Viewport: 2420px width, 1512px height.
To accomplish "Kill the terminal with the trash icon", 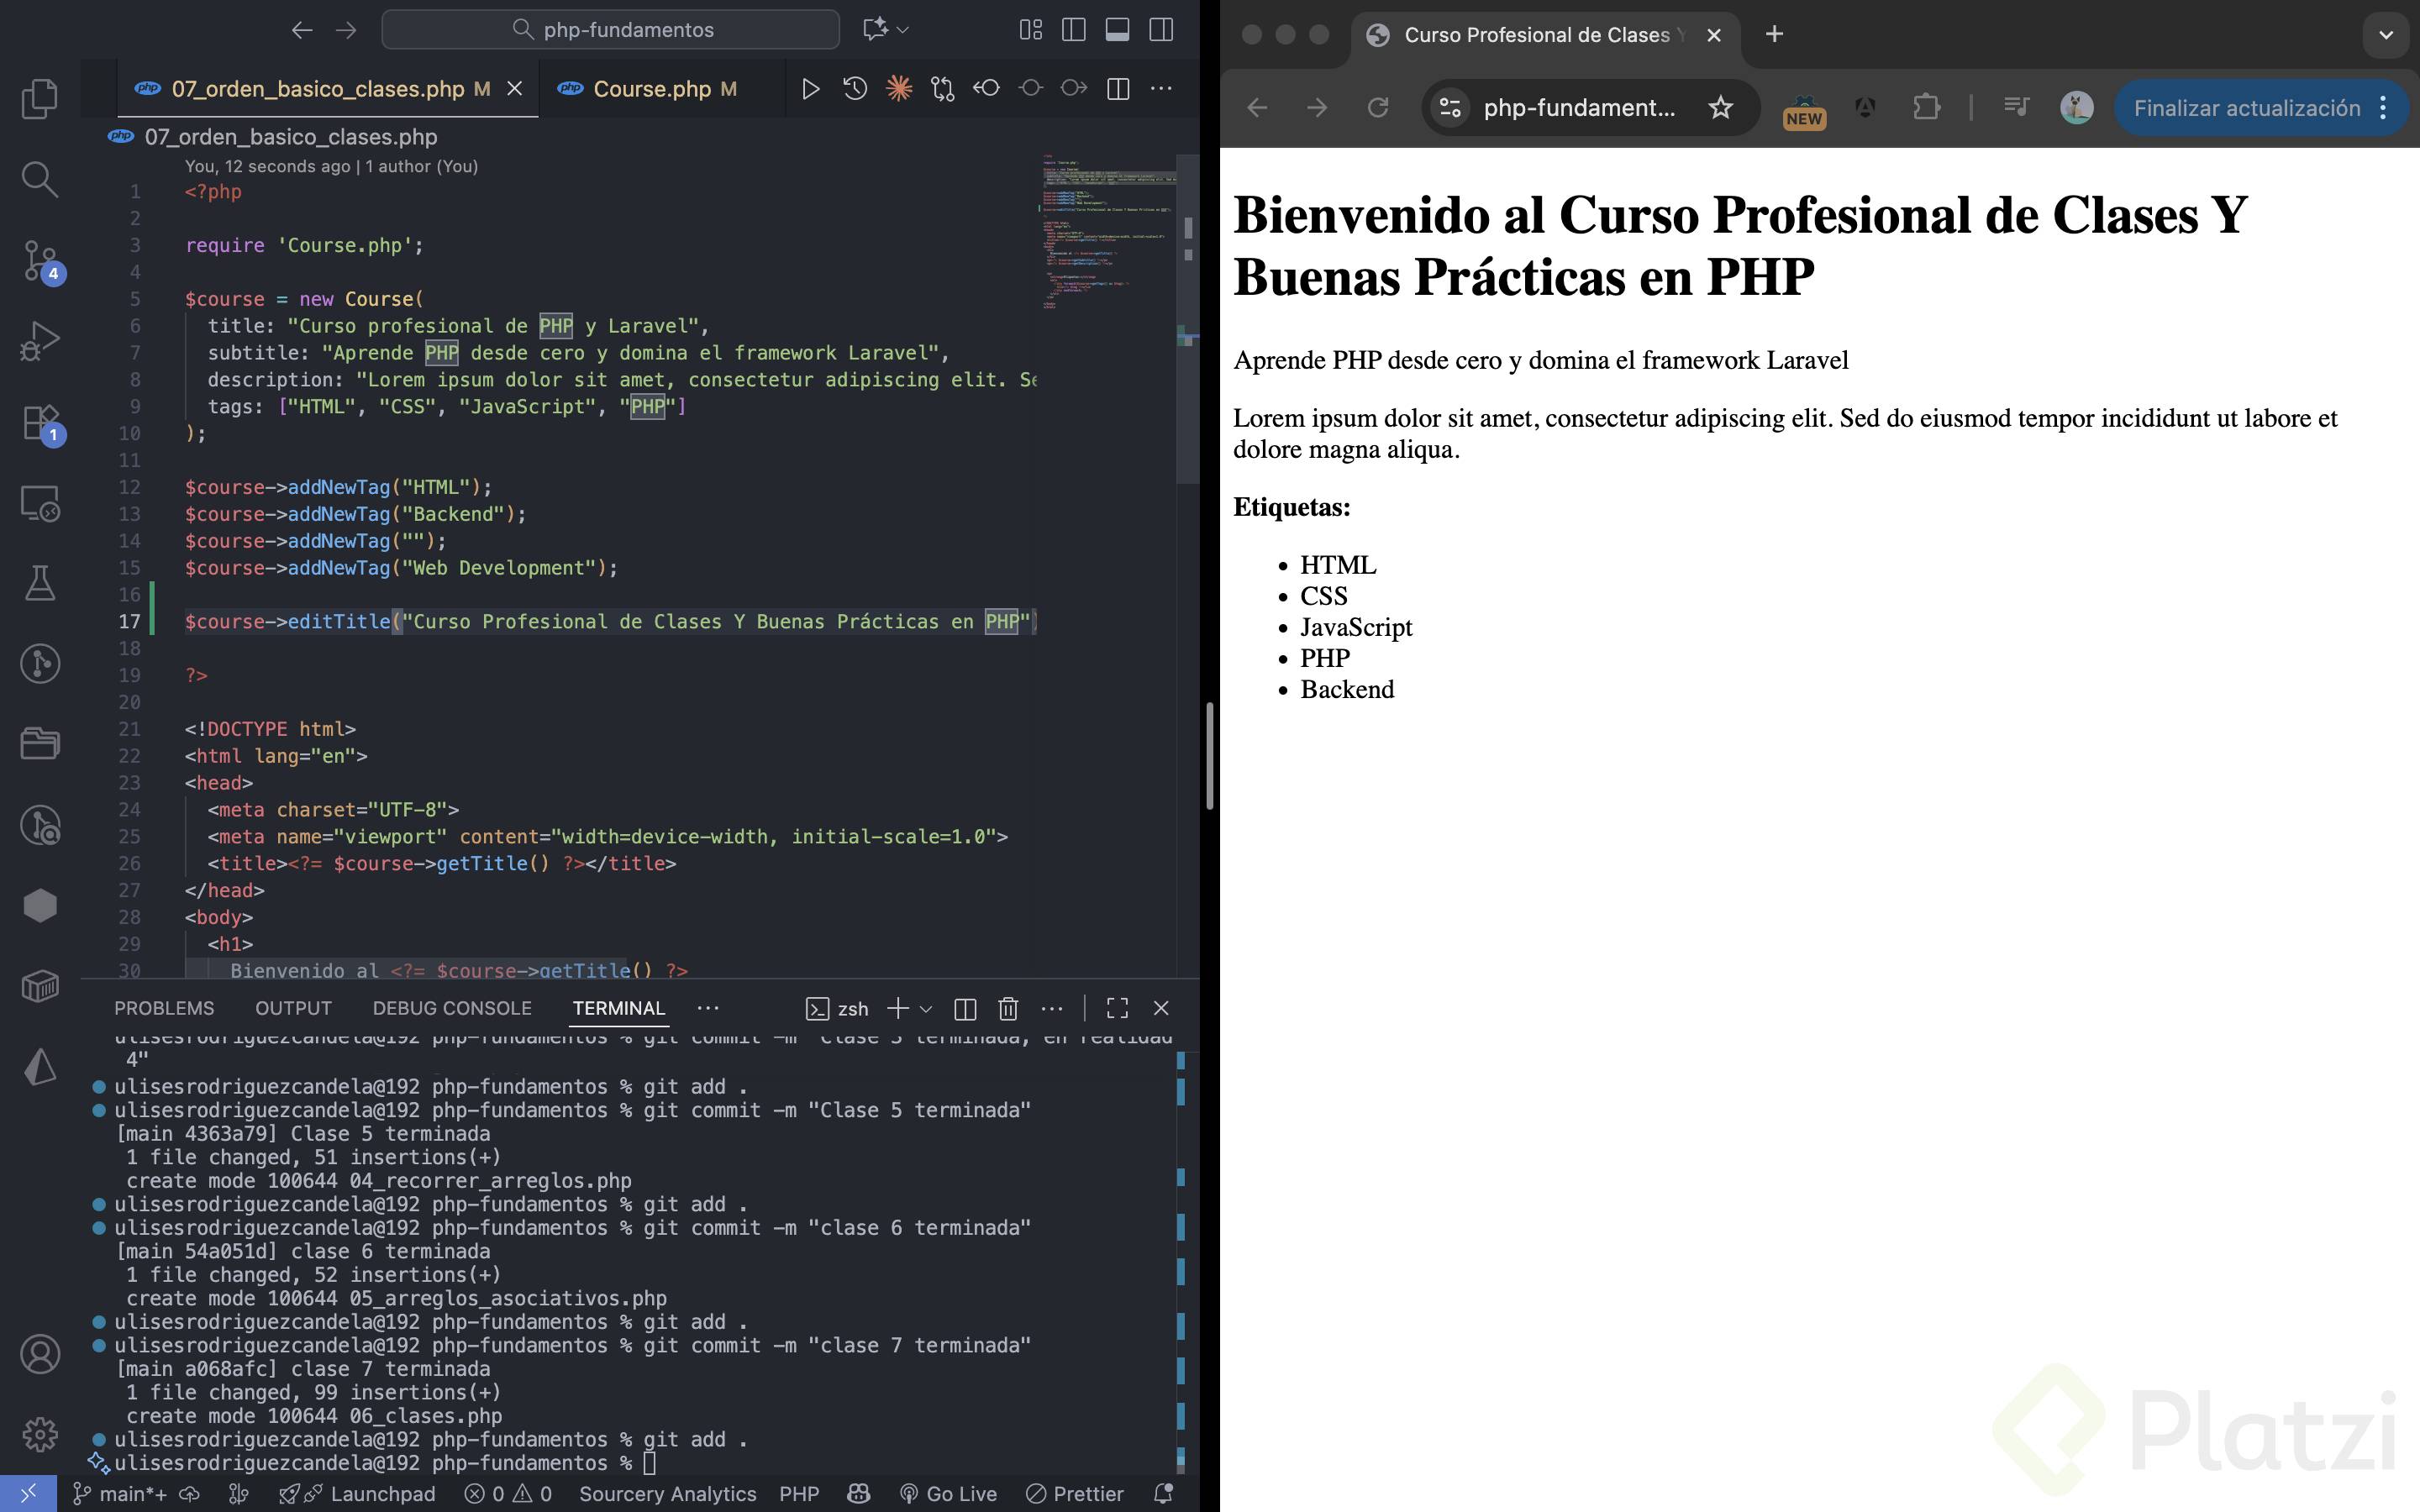I will [x=1008, y=1008].
